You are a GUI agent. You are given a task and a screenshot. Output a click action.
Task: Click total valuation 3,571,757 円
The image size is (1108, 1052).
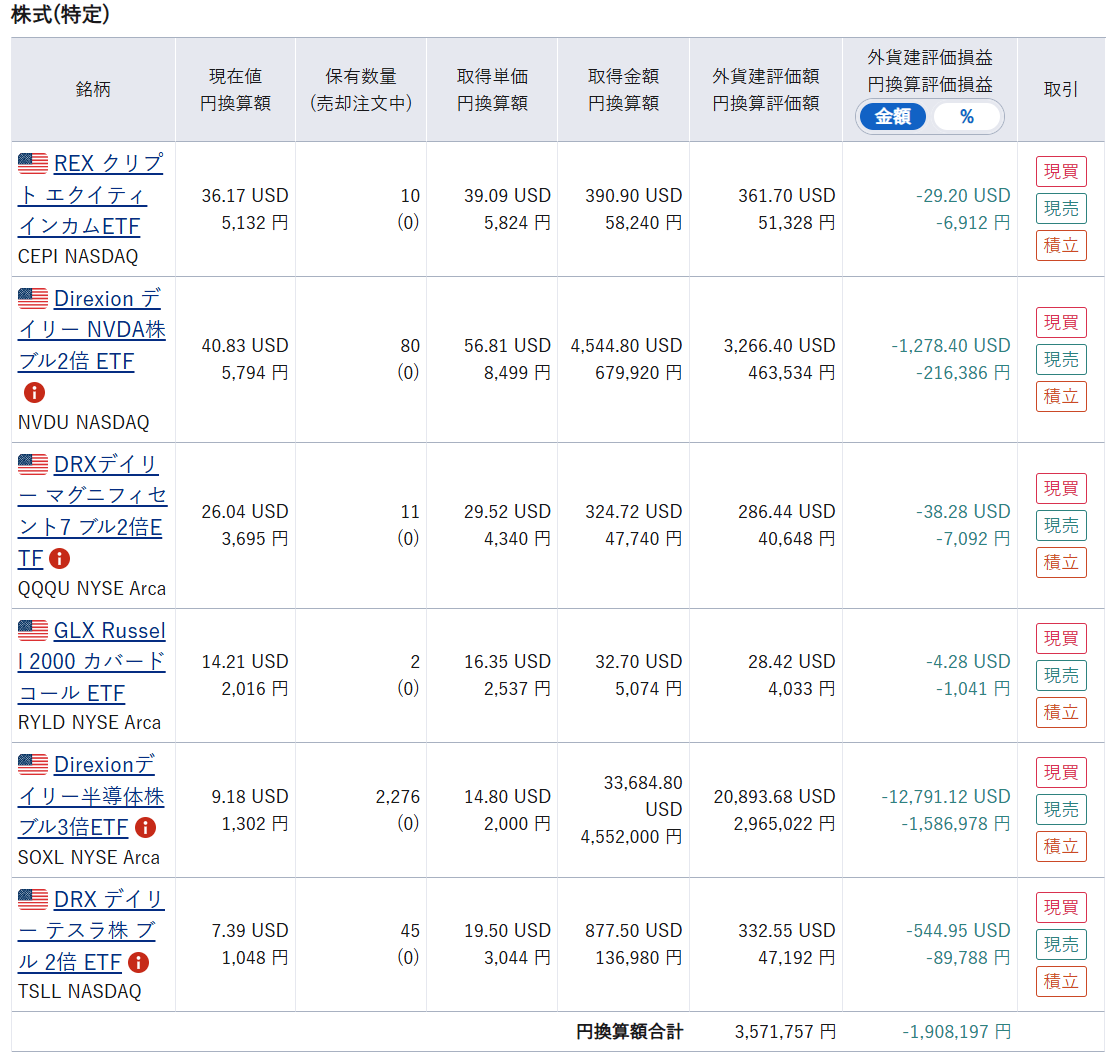point(785,1032)
